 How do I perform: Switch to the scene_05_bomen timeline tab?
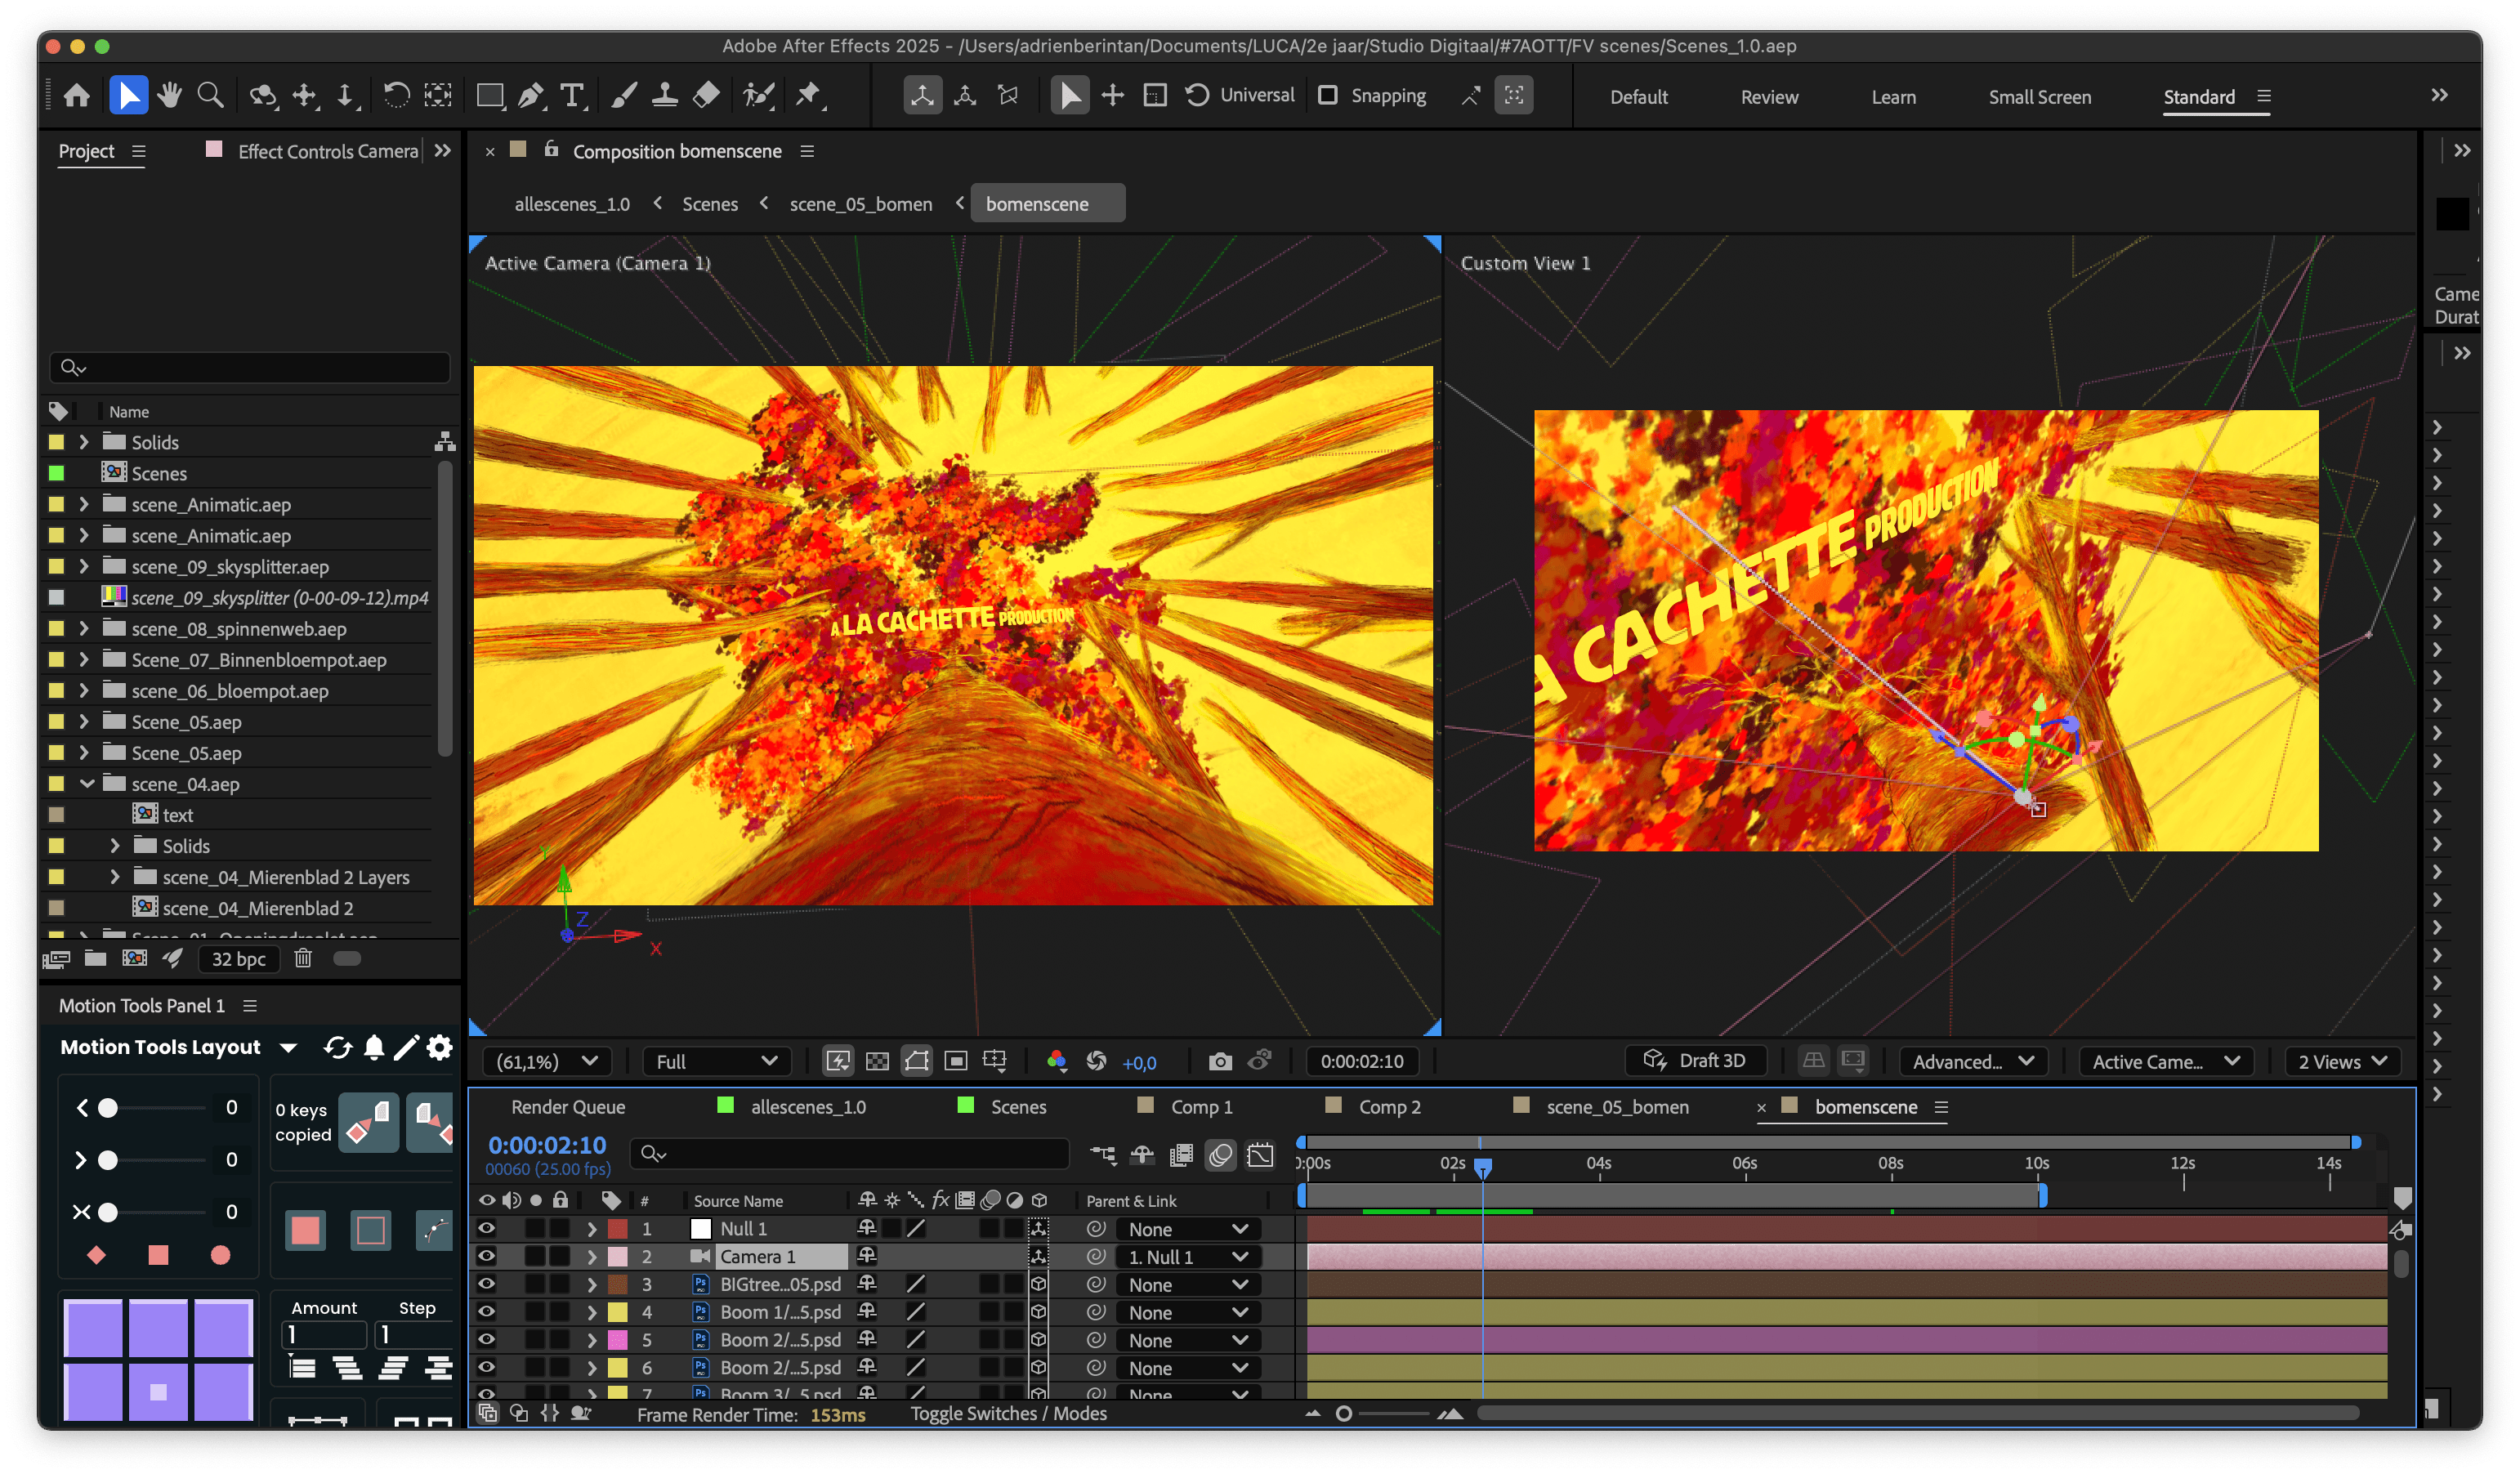tap(1616, 1107)
